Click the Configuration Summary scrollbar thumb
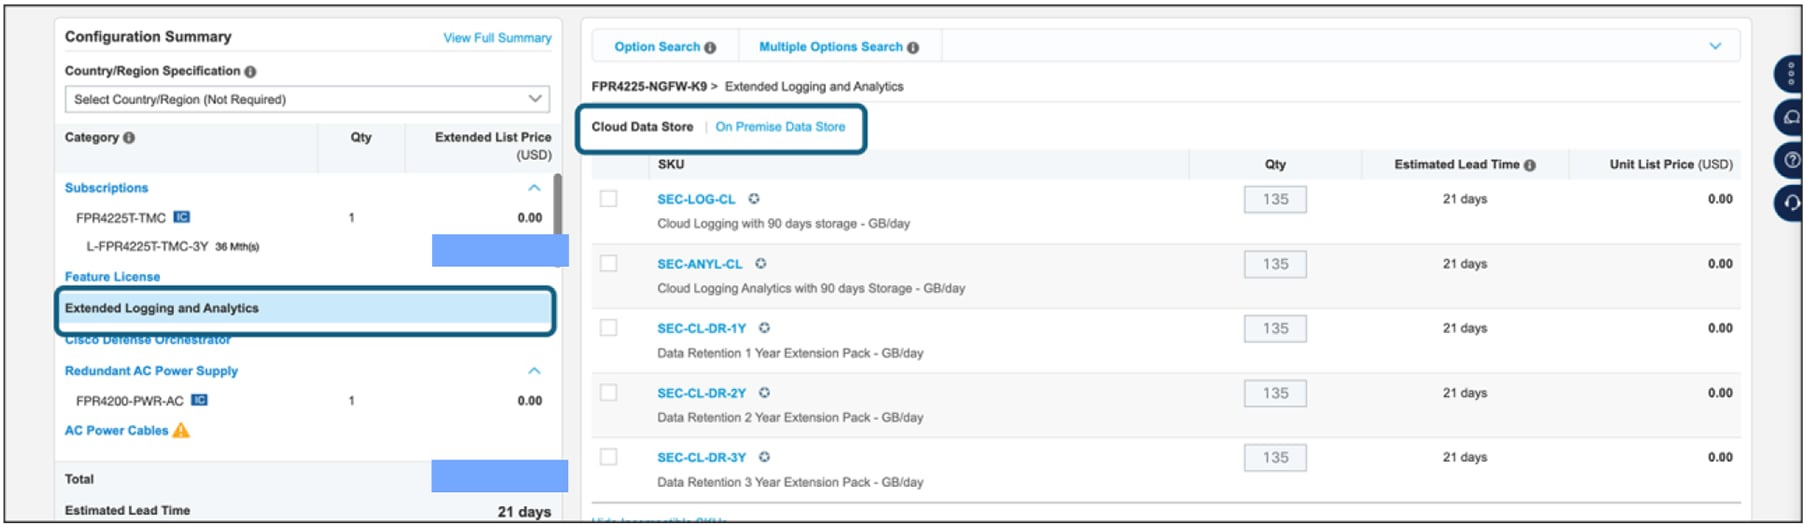 tap(557, 204)
